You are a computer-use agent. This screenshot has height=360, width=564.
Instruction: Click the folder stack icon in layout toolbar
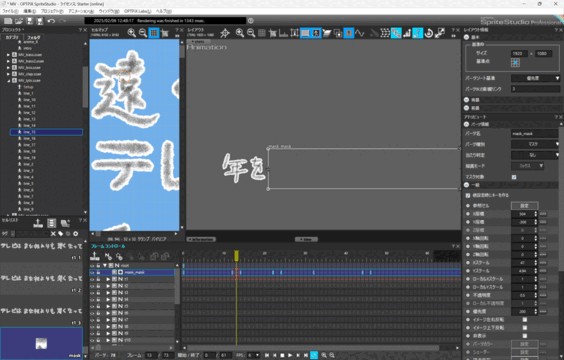[327, 33]
